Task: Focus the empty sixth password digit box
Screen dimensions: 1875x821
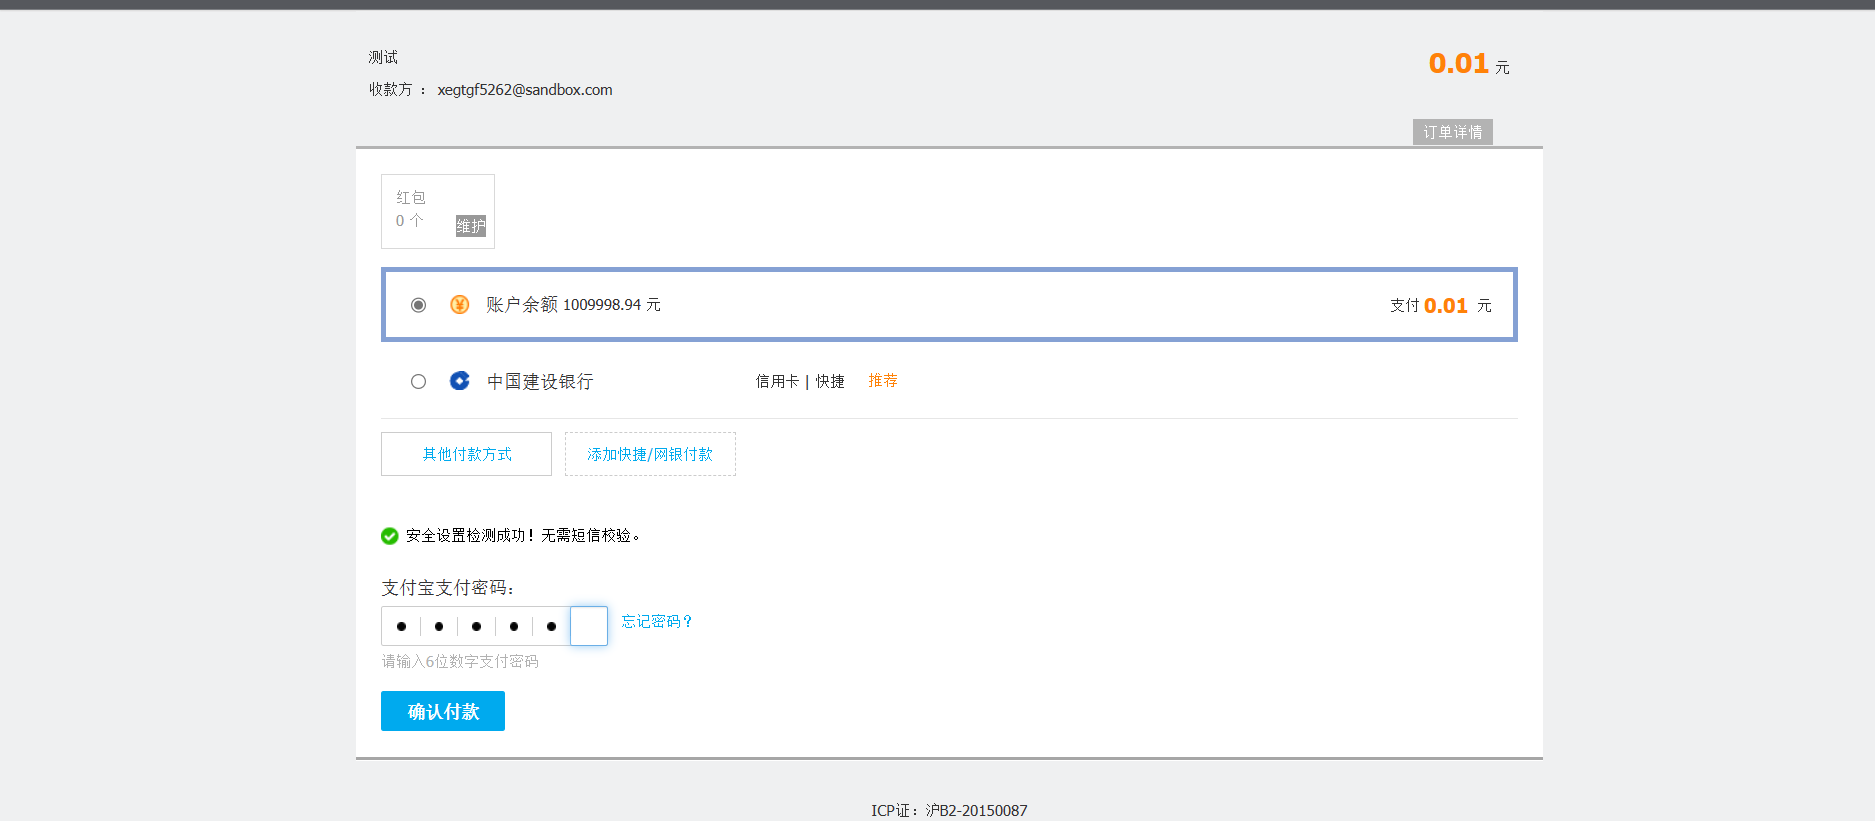Action: [x=589, y=626]
